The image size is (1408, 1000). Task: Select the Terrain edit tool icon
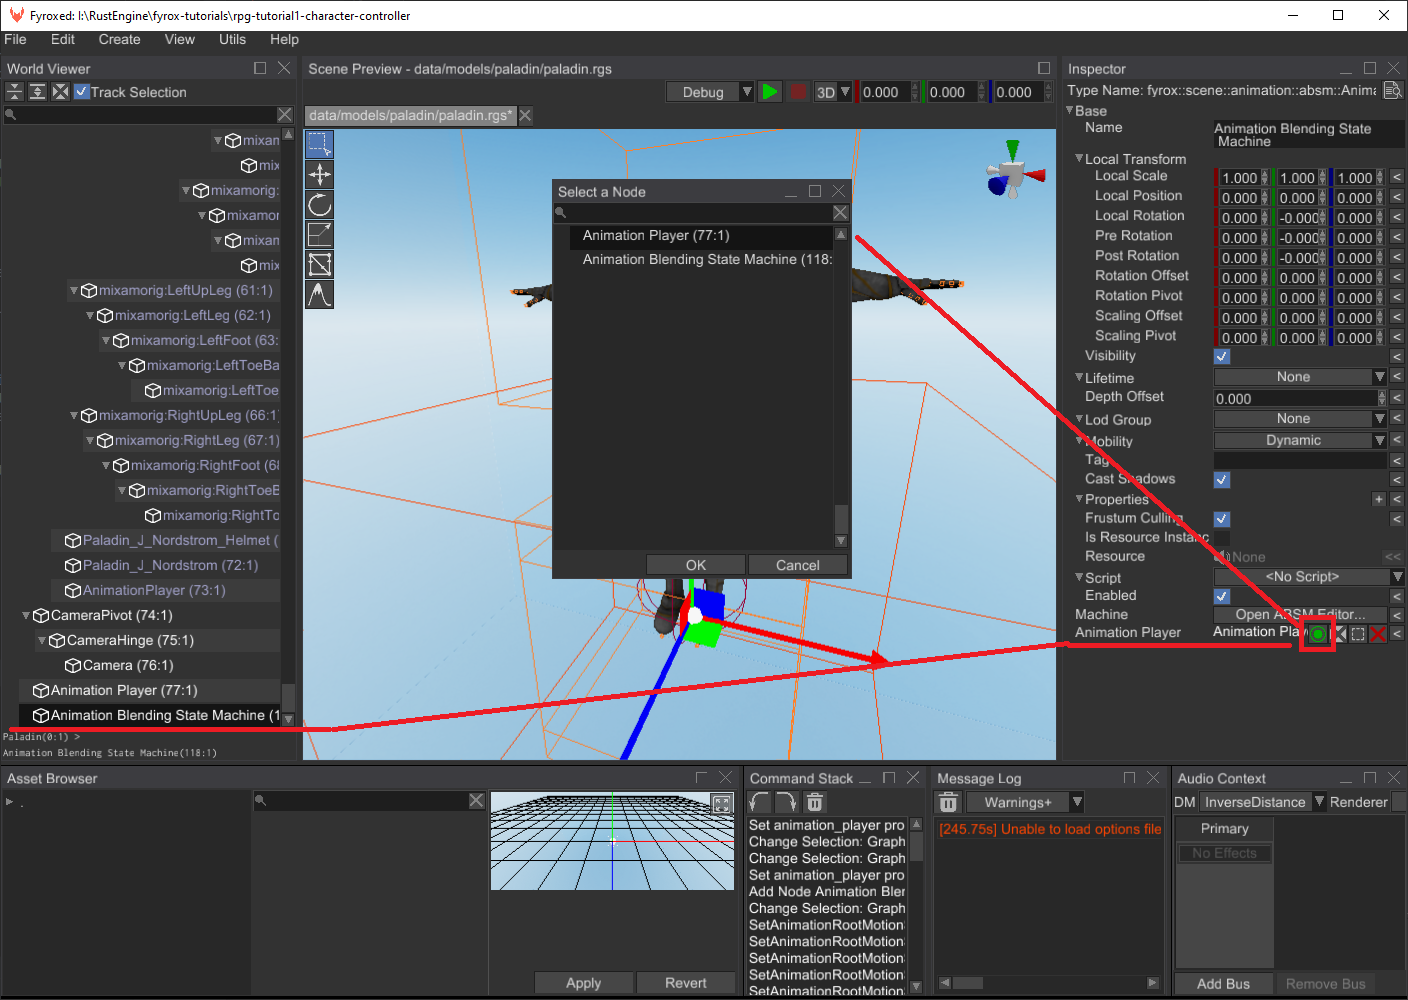point(319,294)
